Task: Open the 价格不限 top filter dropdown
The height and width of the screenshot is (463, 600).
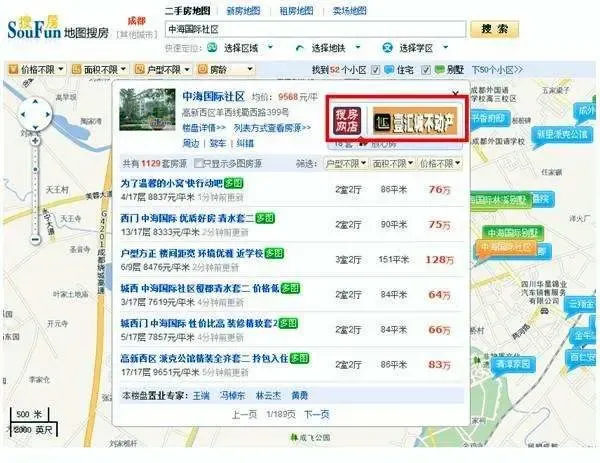Action: coord(37,70)
